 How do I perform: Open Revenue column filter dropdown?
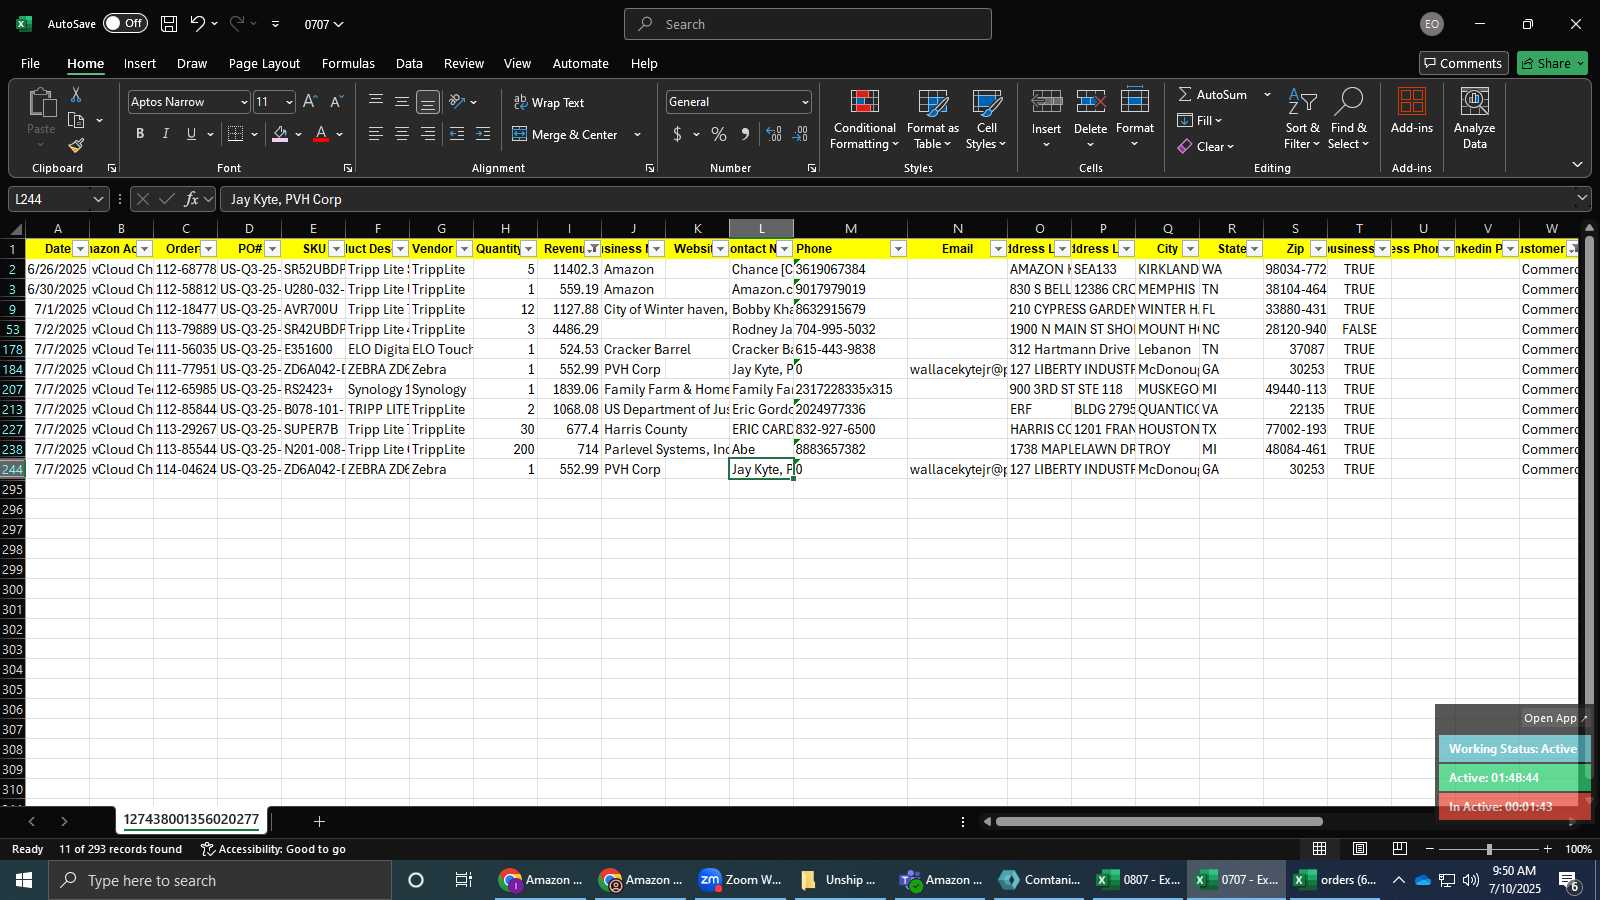tap(593, 249)
